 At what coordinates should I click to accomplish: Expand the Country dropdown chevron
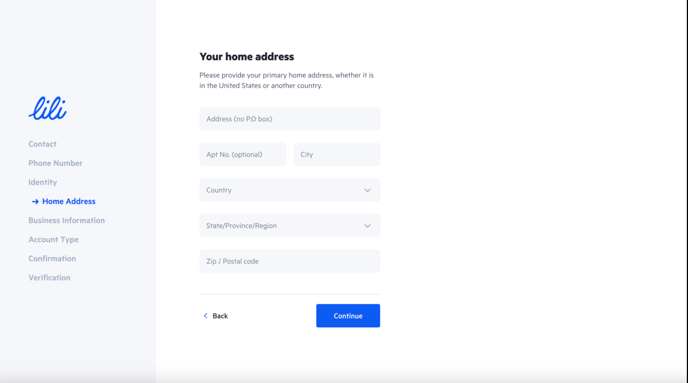pyautogui.click(x=367, y=190)
